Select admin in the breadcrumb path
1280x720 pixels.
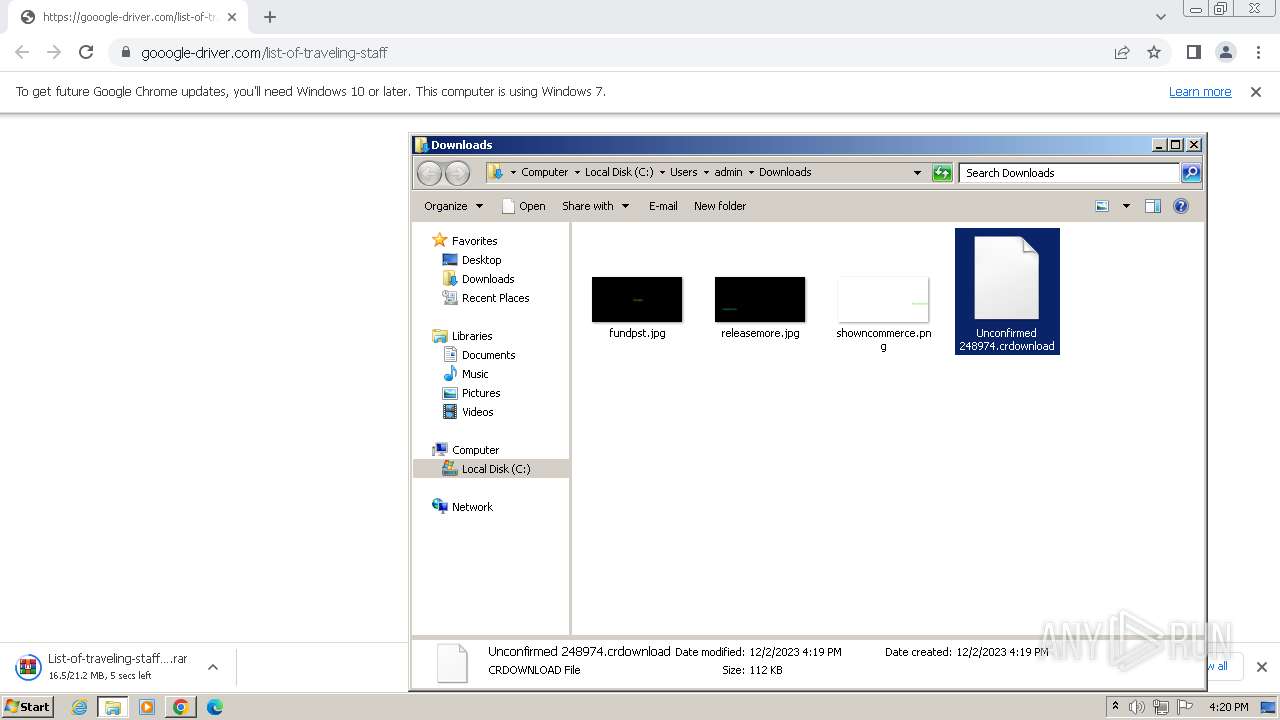click(x=728, y=172)
